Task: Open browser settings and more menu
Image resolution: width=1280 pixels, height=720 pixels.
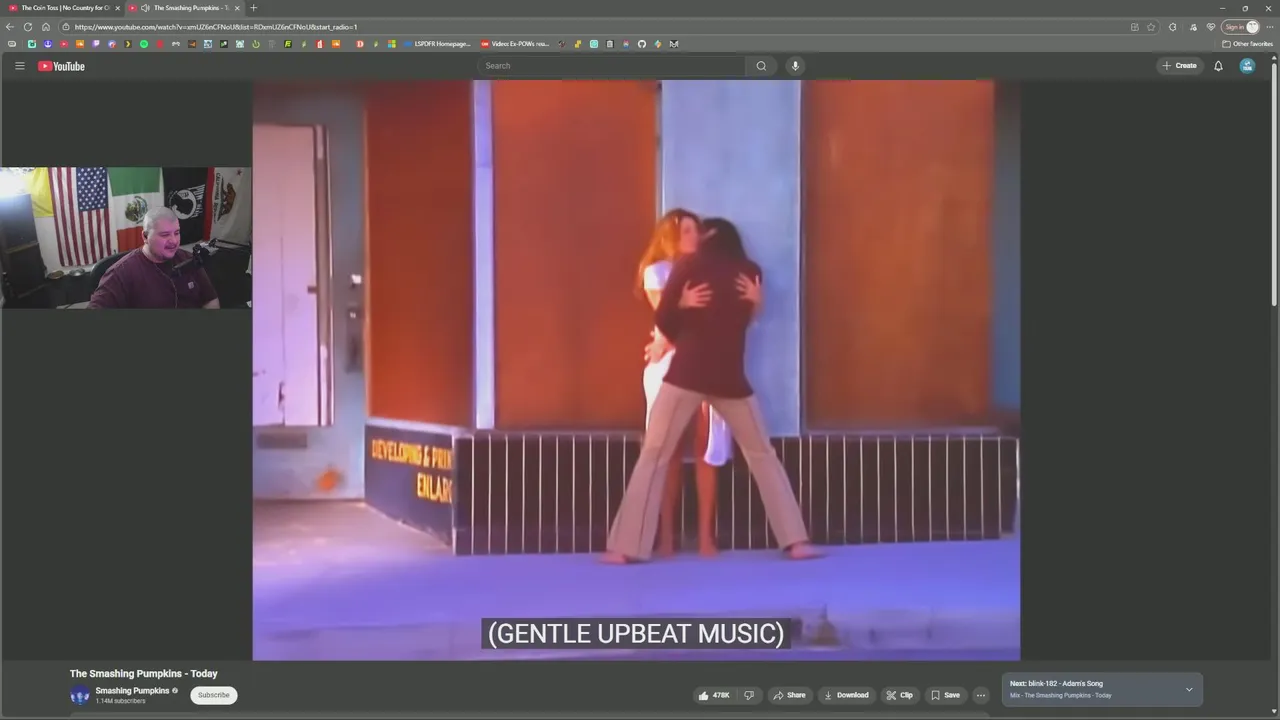Action: 1270,27
